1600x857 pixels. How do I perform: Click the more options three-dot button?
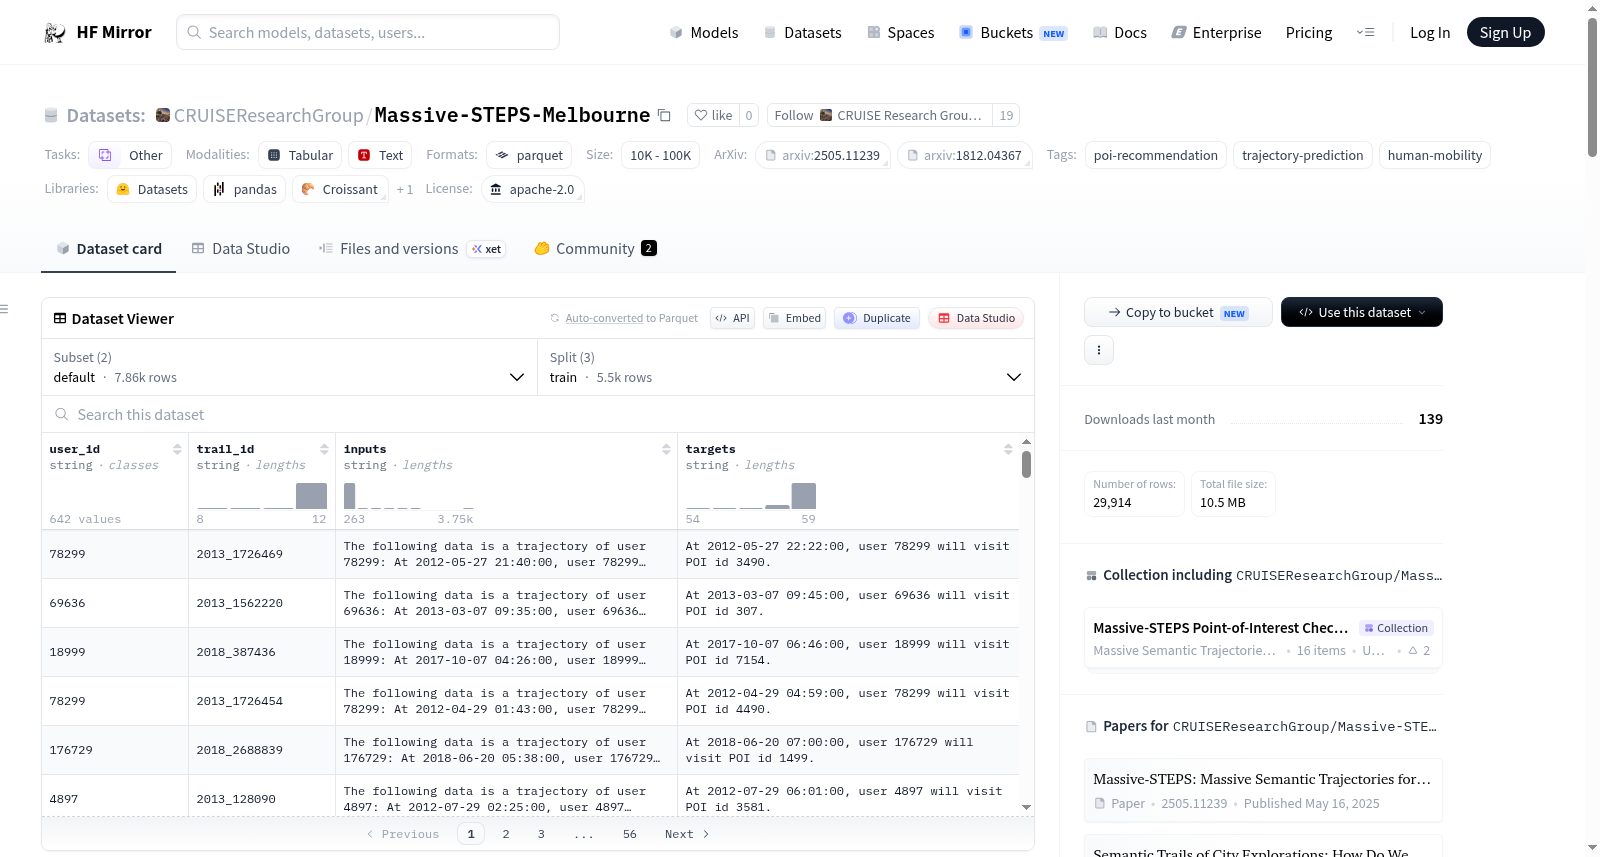pyautogui.click(x=1099, y=350)
